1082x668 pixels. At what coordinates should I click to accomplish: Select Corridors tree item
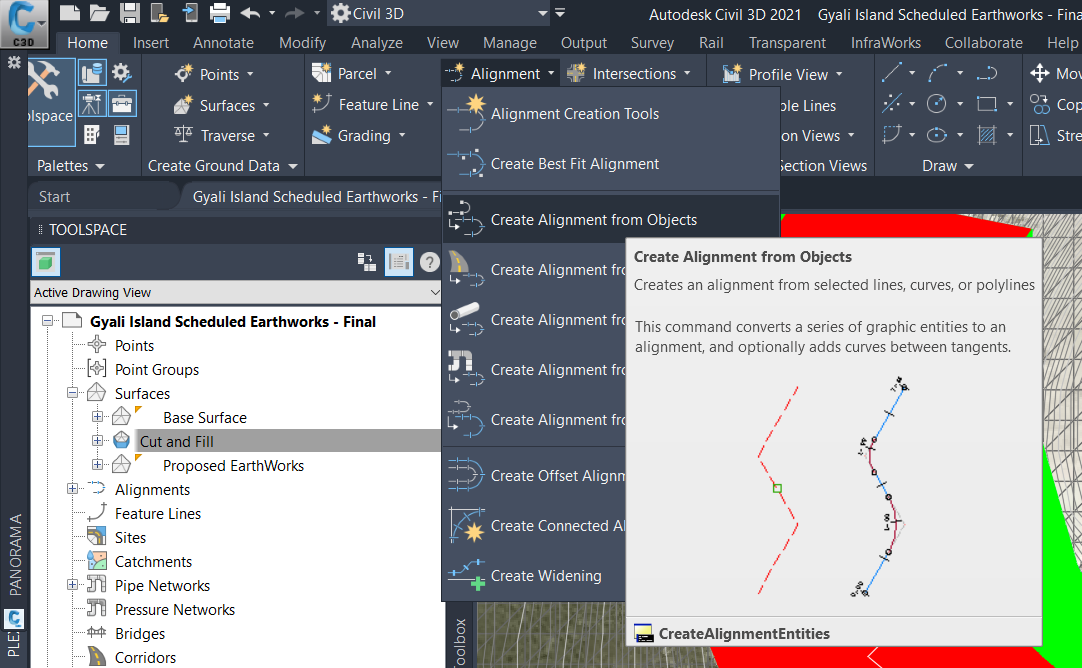click(145, 658)
